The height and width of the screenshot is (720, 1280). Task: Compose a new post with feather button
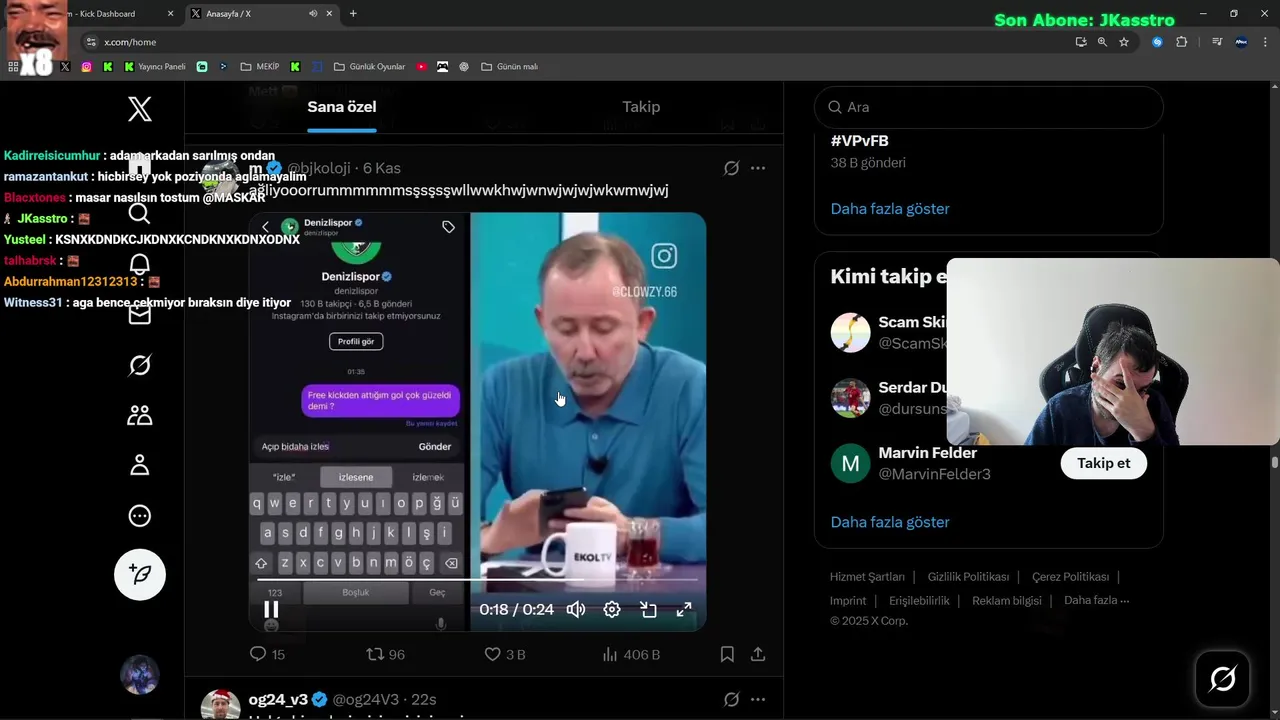point(140,574)
